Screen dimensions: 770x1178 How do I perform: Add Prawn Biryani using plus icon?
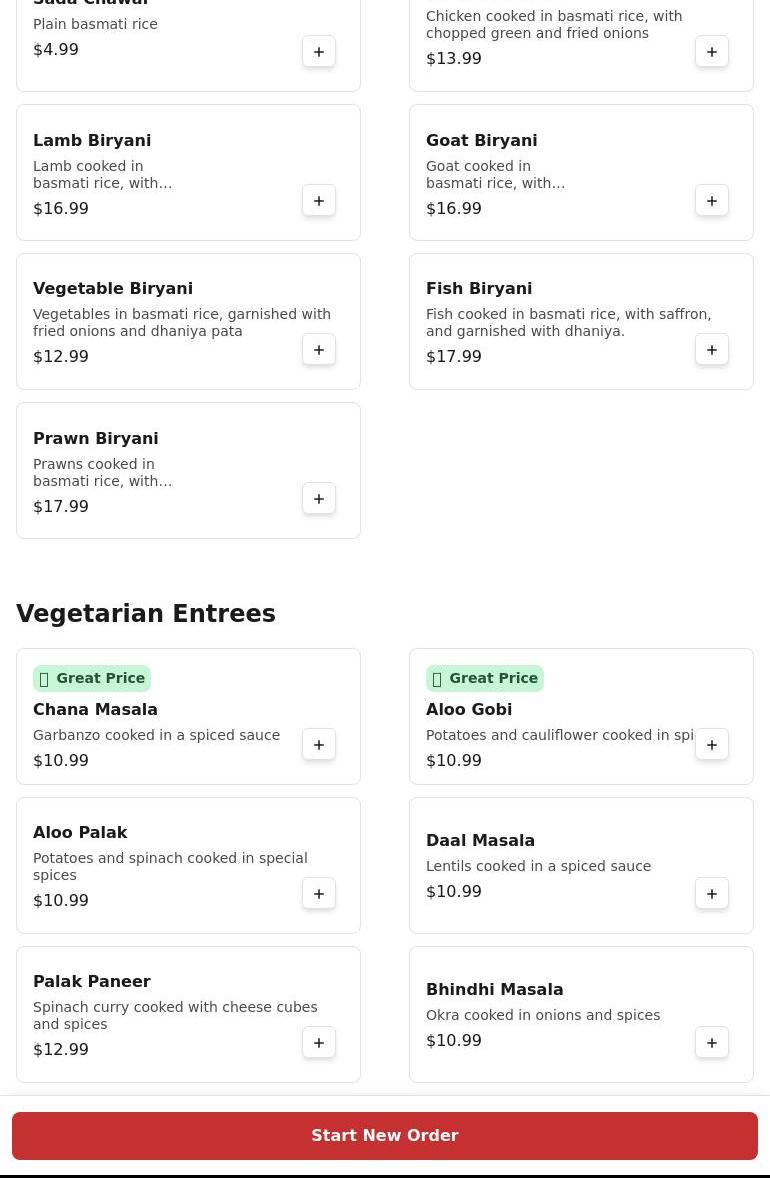319,499
